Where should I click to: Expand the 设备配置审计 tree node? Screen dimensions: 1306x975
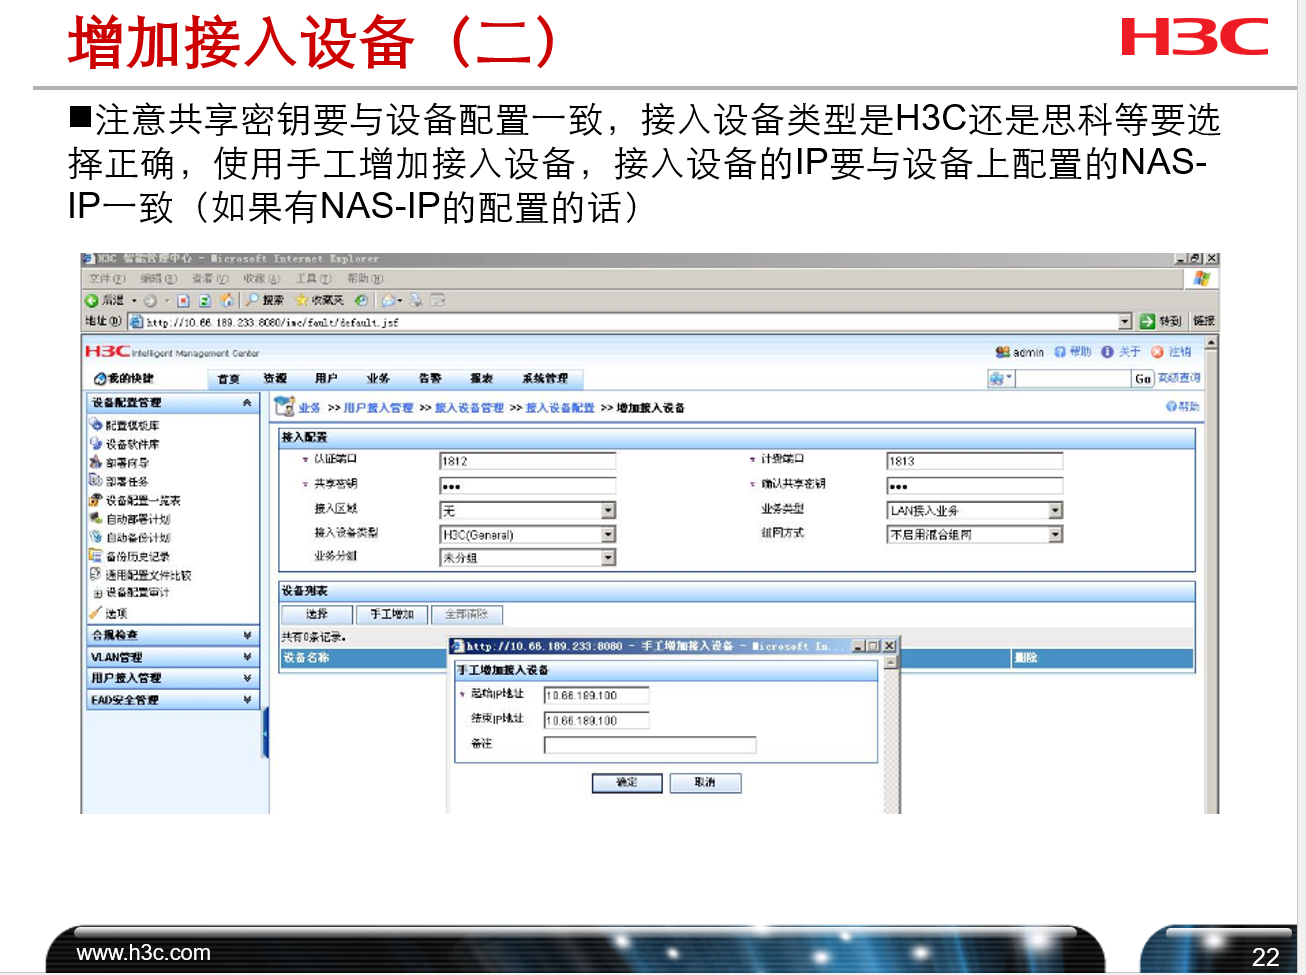pyautogui.click(x=97, y=593)
